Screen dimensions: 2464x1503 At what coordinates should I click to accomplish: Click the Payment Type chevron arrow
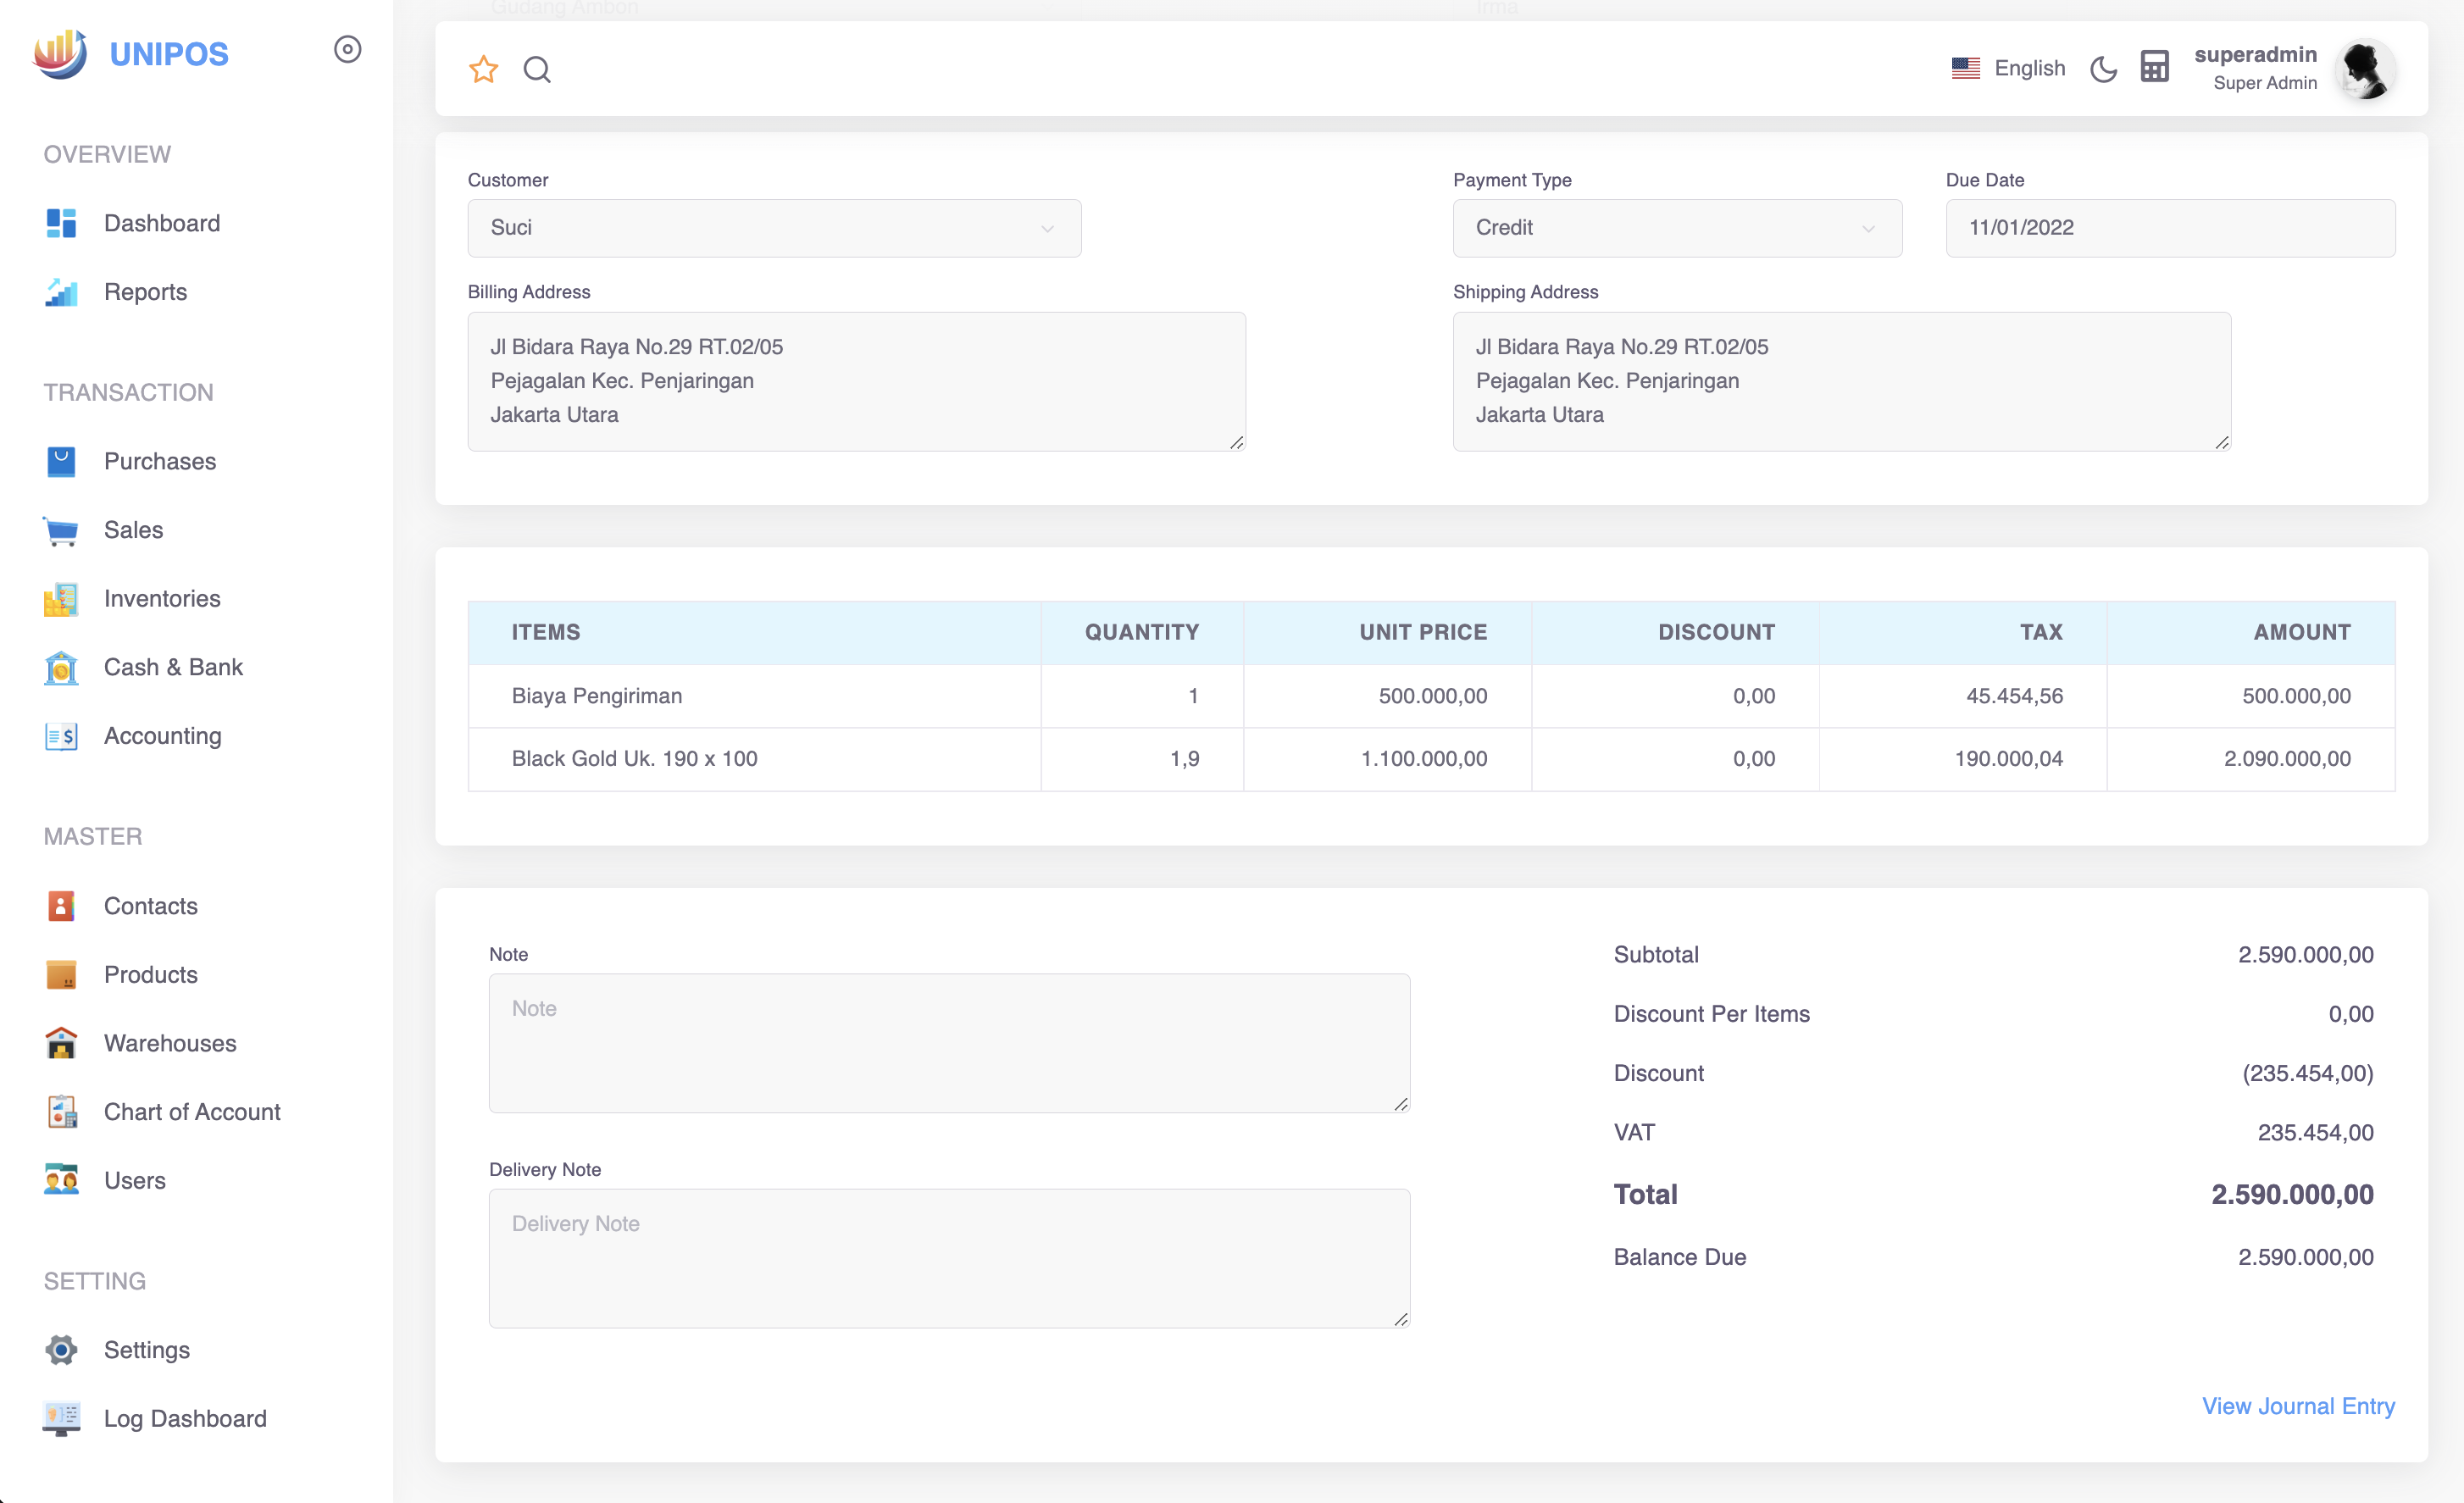tap(1868, 229)
